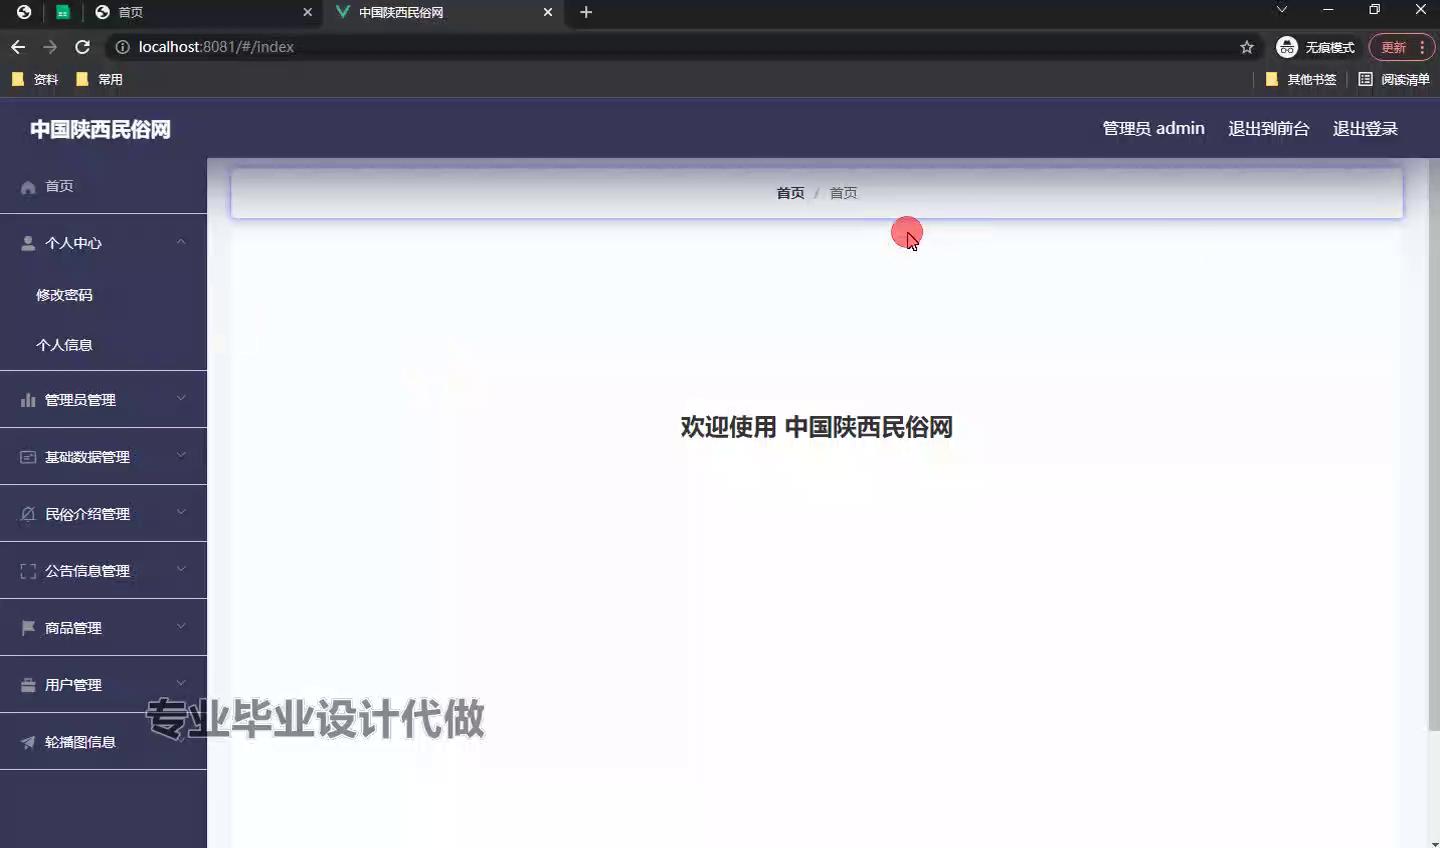
Task: Open the 个人信息 submenu item
Action: 64,345
